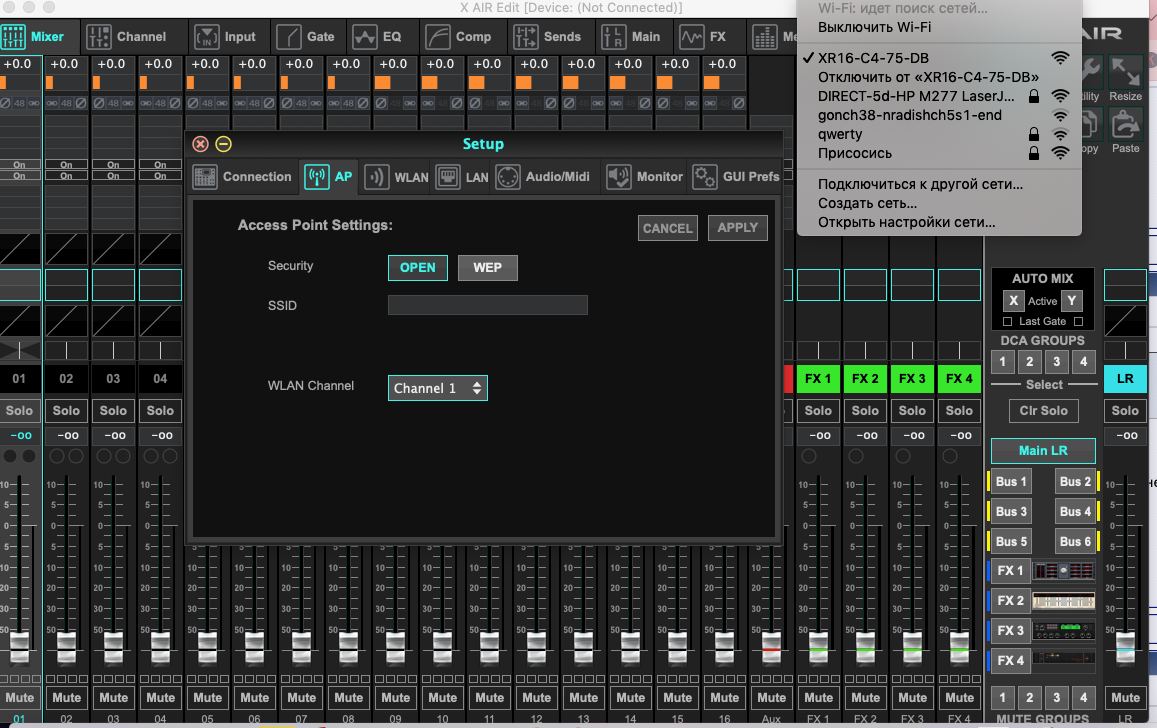Image resolution: width=1157 pixels, height=728 pixels.
Task: Select 'Создать сеть…' in Wi-Fi menu
Action: point(867,203)
